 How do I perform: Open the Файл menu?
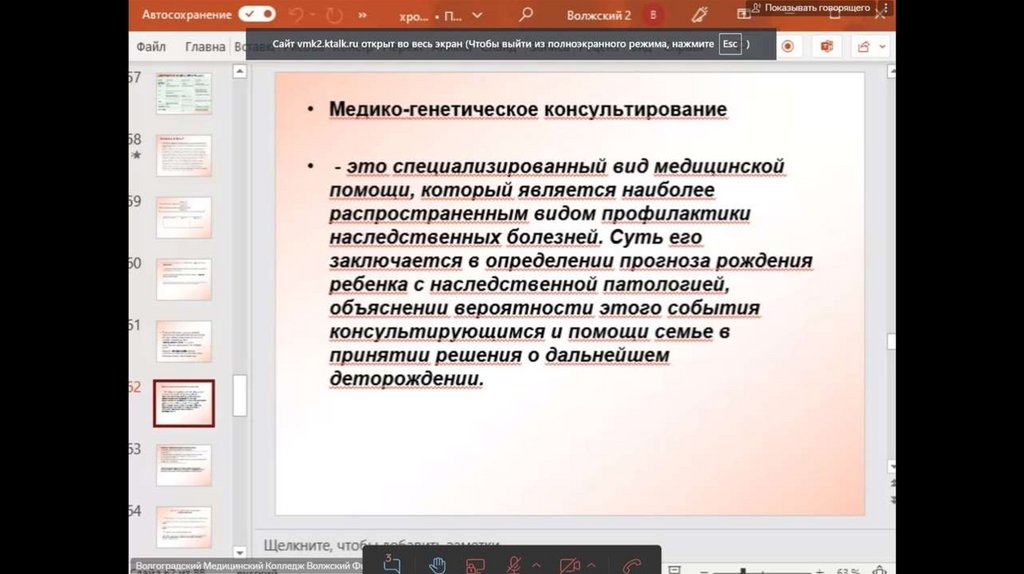point(151,47)
